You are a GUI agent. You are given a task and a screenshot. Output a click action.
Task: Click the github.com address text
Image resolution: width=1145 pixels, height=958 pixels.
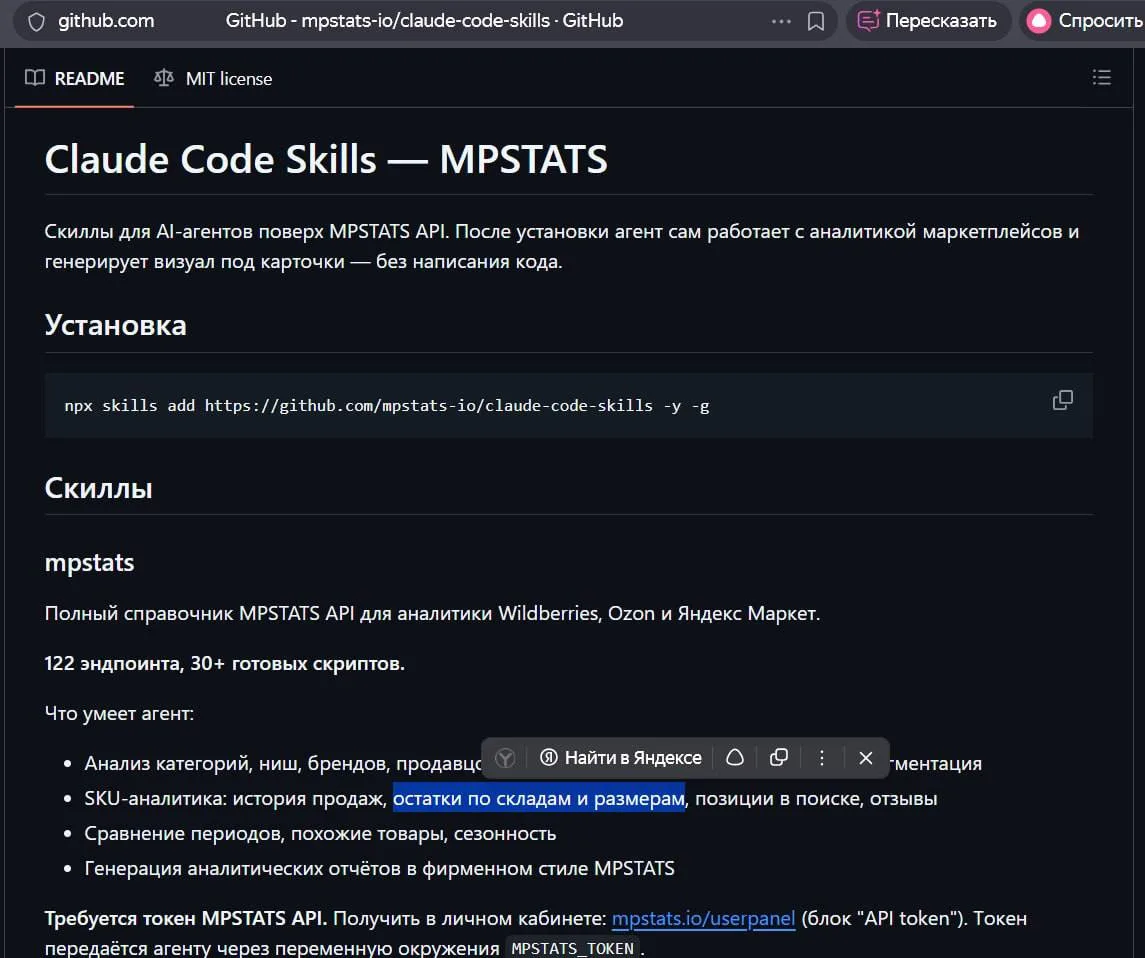[x=107, y=21]
